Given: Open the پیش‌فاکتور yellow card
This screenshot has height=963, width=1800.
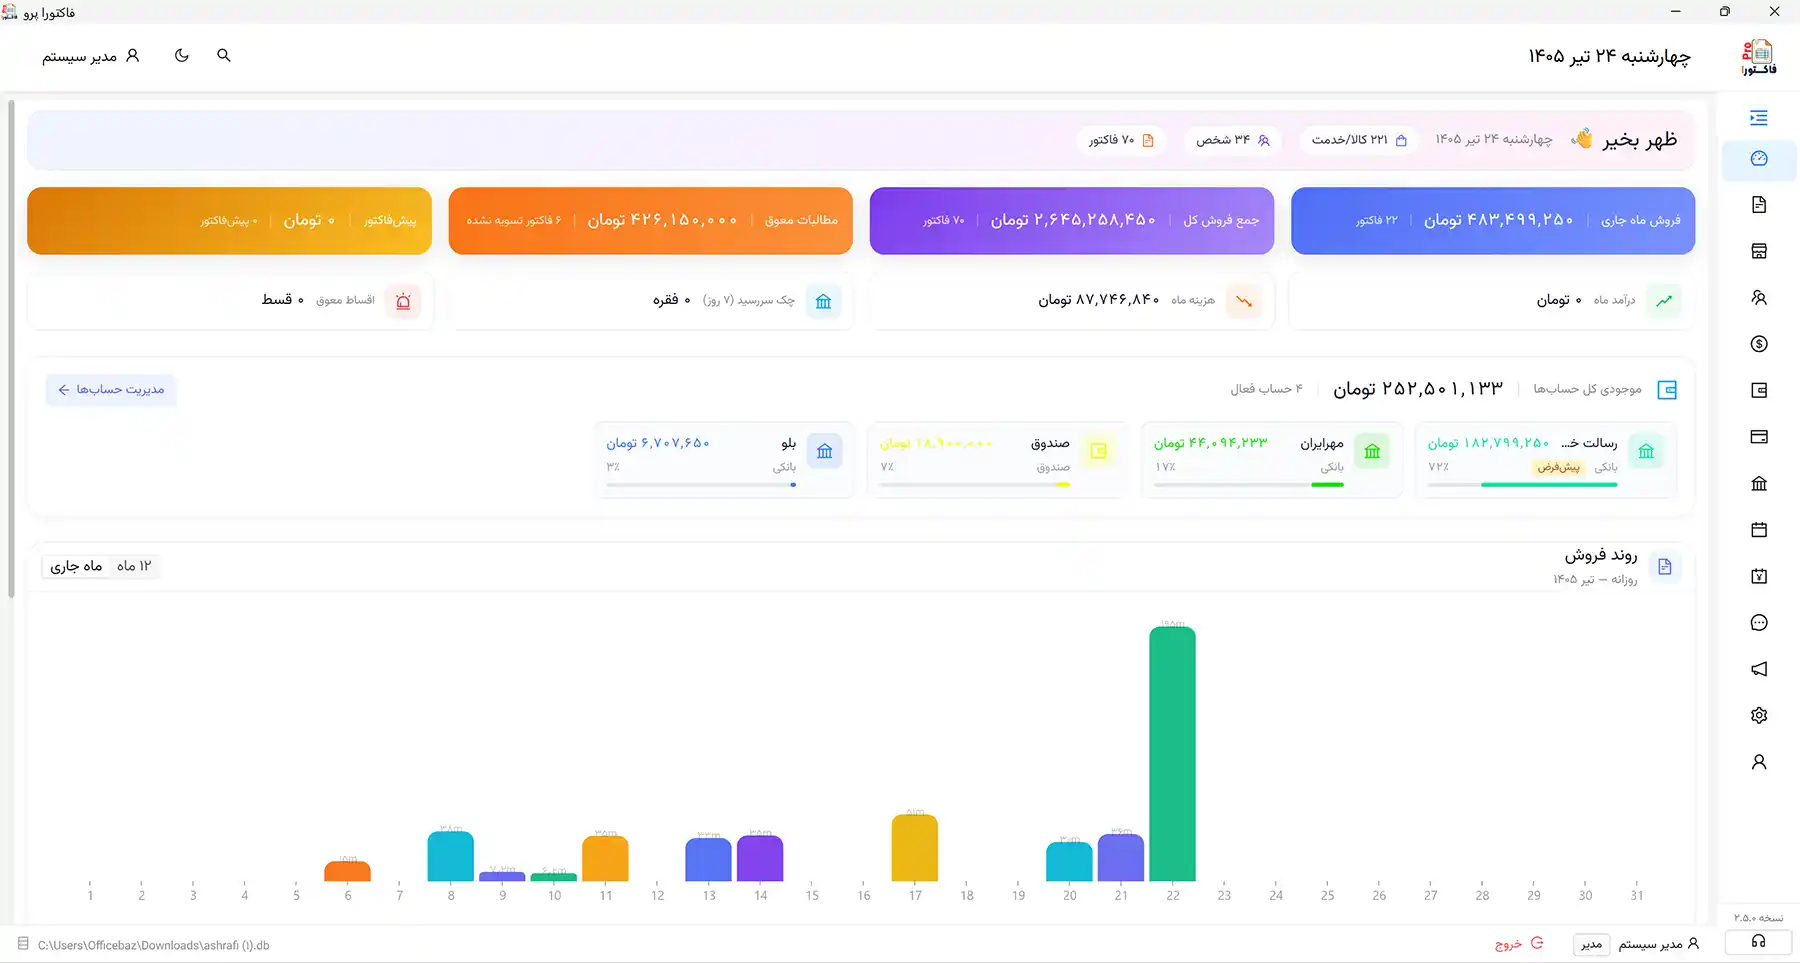Looking at the screenshot, I should (x=230, y=220).
